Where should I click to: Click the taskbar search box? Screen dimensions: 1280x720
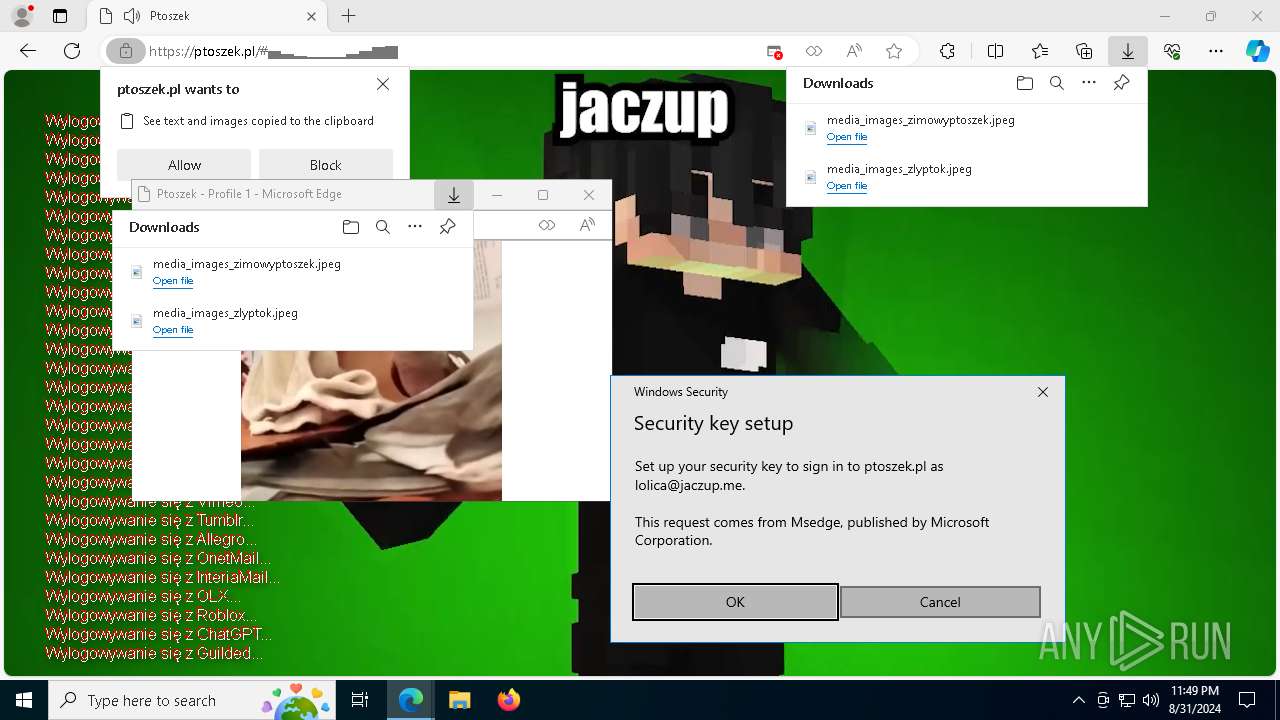193,700
